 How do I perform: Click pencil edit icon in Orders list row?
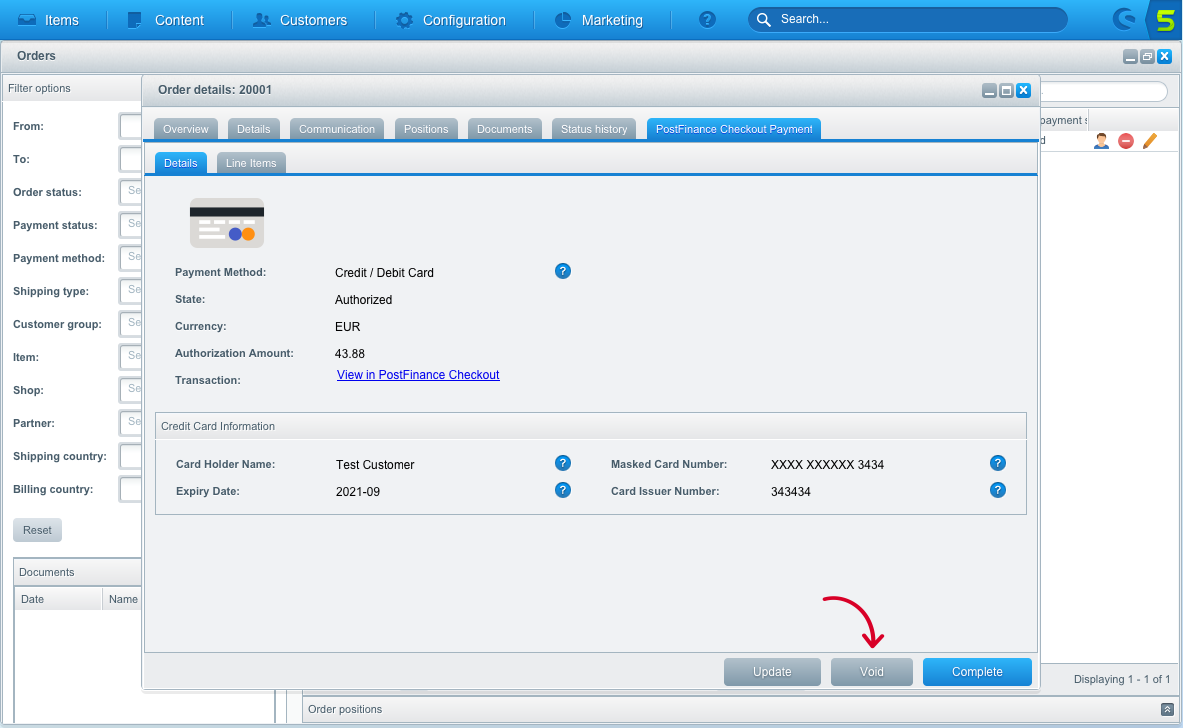click(1150, 141)
